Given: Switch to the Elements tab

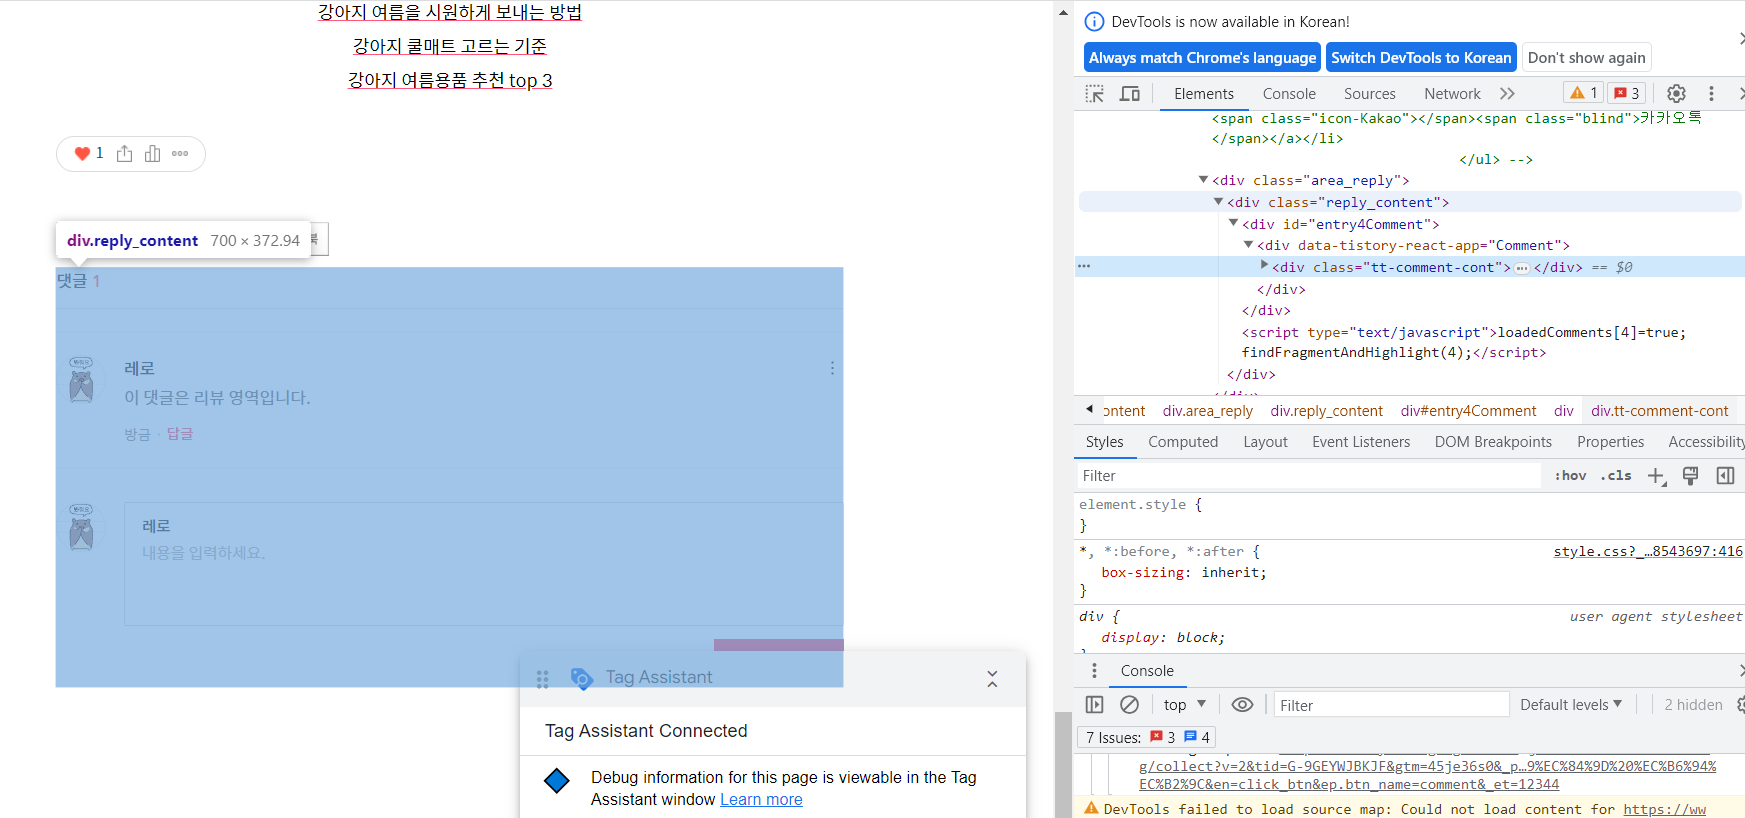Looking at the screenshot, I should click(1204, 94).
